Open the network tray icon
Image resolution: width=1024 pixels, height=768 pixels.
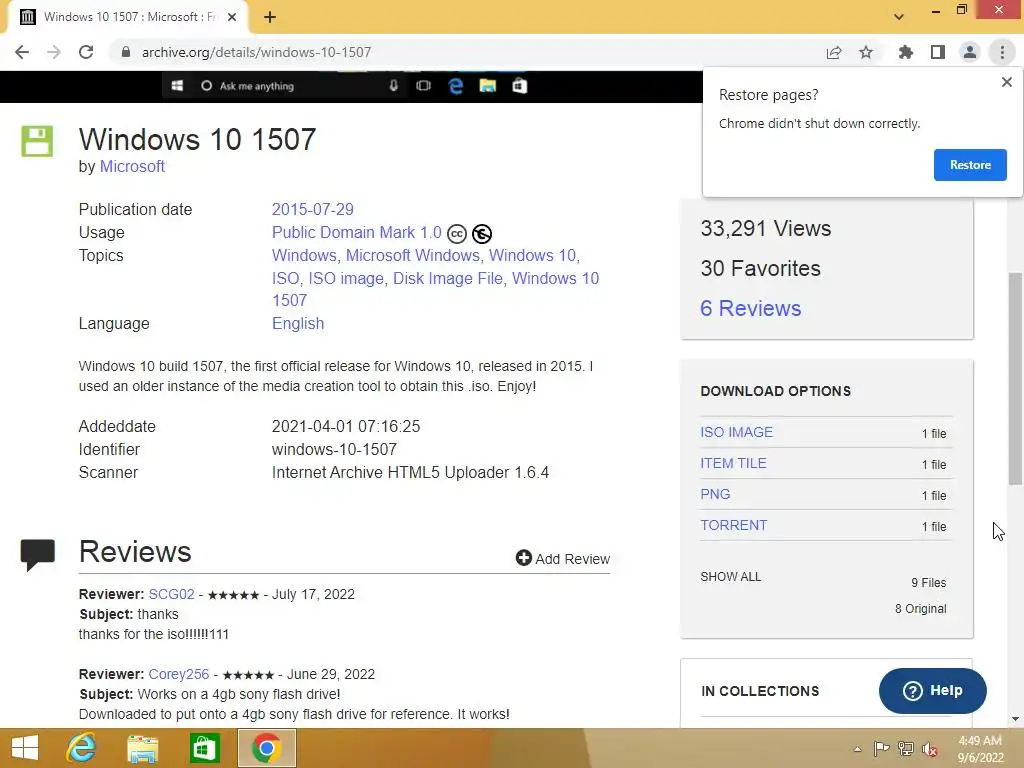[906, 748]
